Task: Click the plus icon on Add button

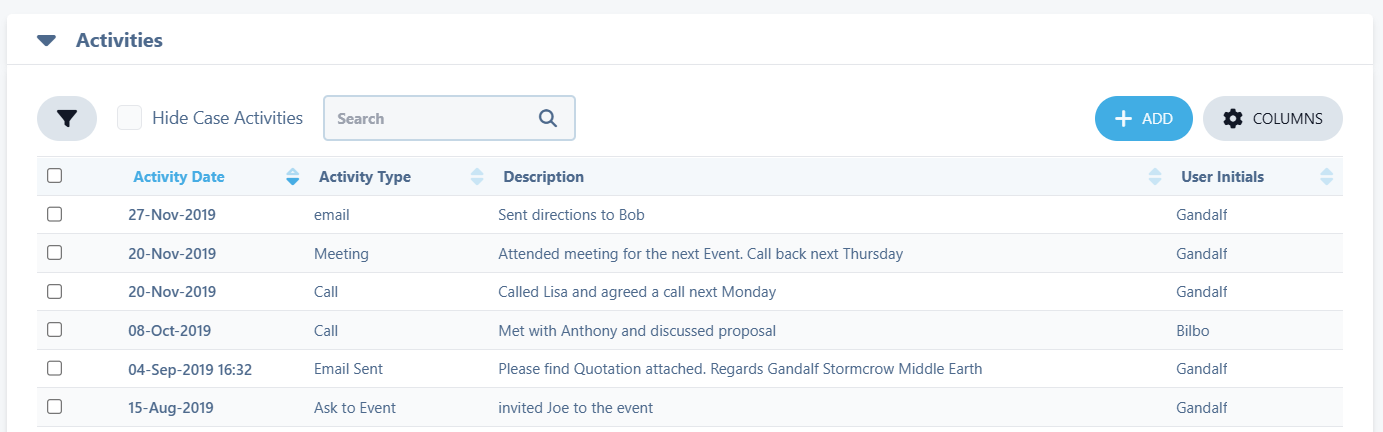Action: (x=1123, y=118)
